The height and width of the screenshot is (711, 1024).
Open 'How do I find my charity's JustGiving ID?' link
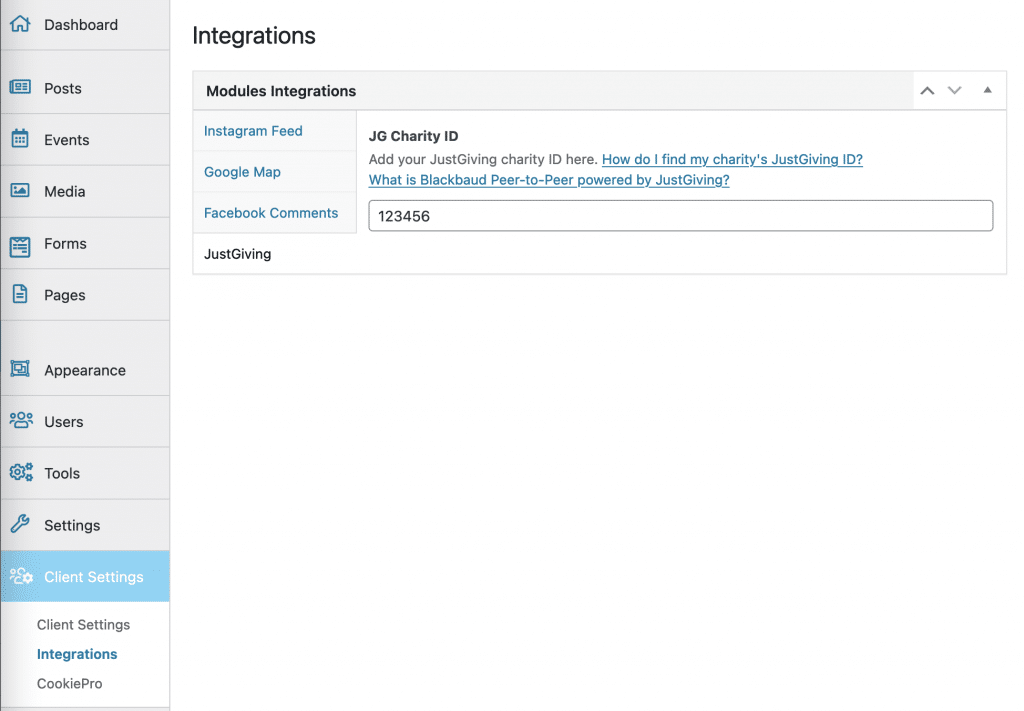[732, 159]
